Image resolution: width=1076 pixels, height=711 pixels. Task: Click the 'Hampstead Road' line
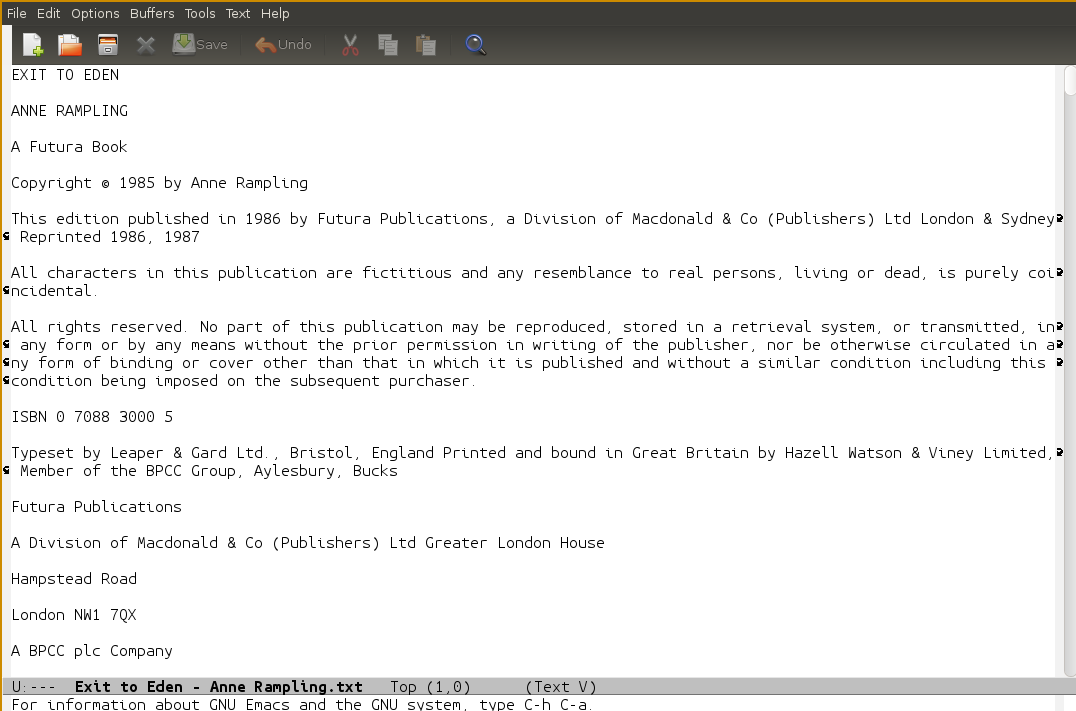point(74,579)
